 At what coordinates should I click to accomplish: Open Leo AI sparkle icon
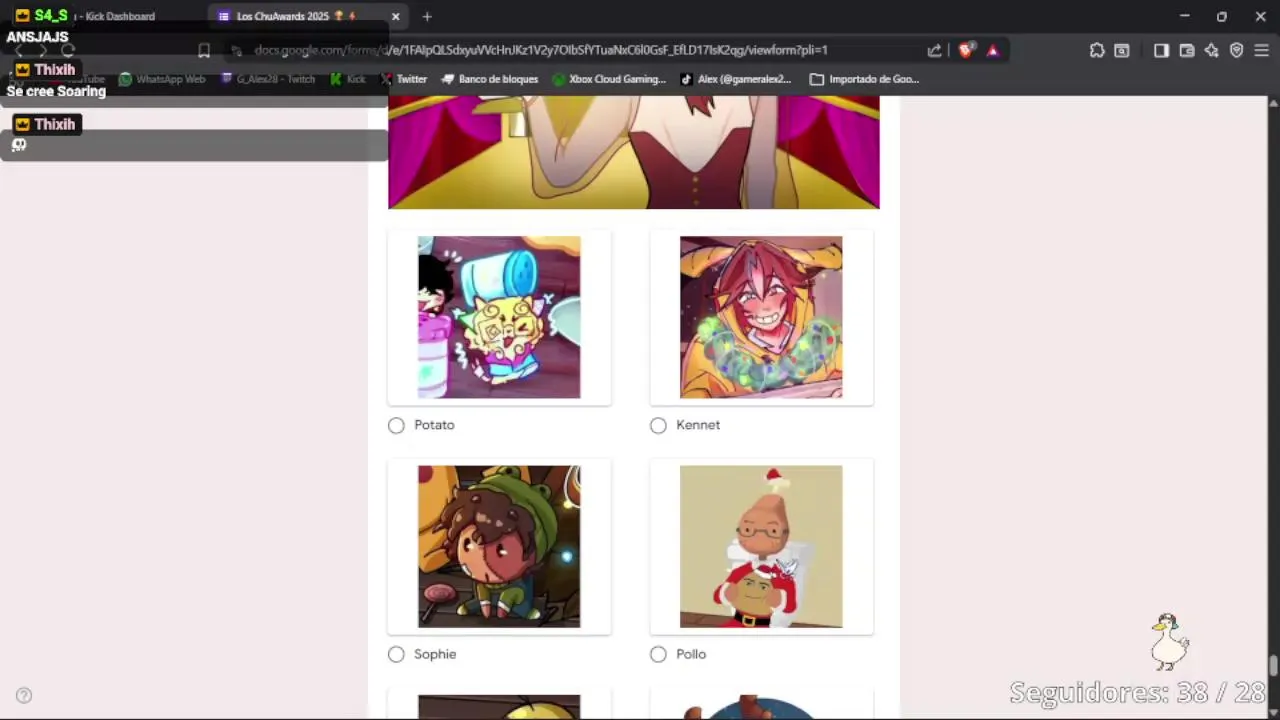coord(1212,50)
